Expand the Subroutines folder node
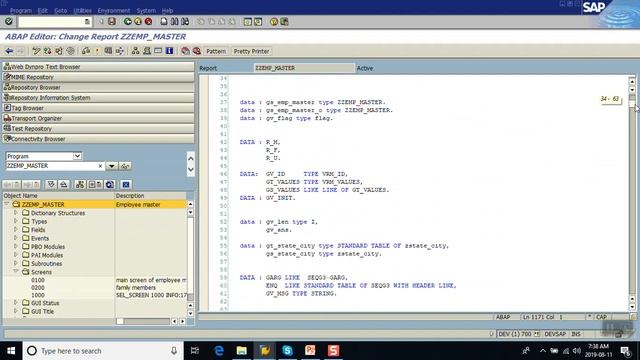This screenshot has height=360, width=640. (x=16, y=263)
